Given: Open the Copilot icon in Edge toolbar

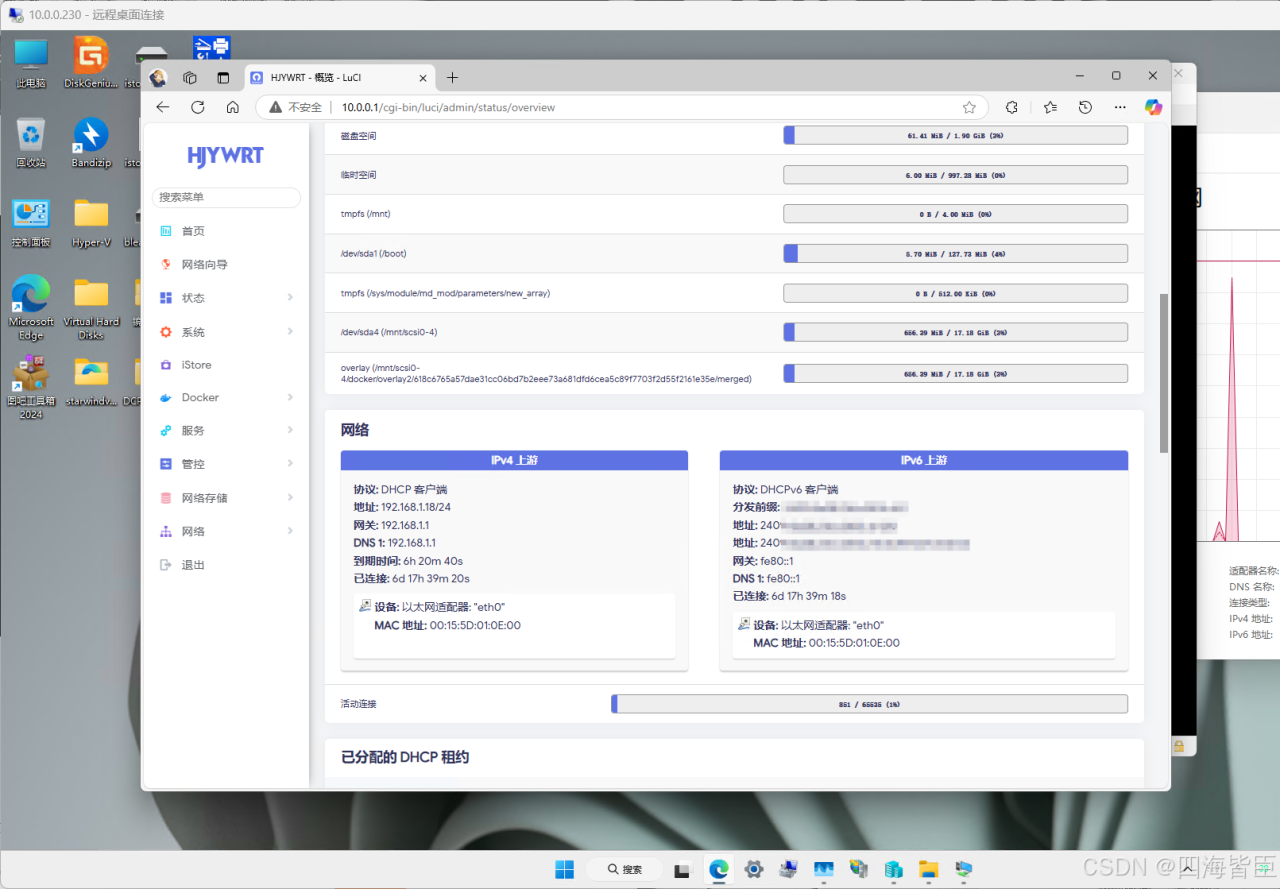Looking at the screenshot, I should coord(1153,107).
